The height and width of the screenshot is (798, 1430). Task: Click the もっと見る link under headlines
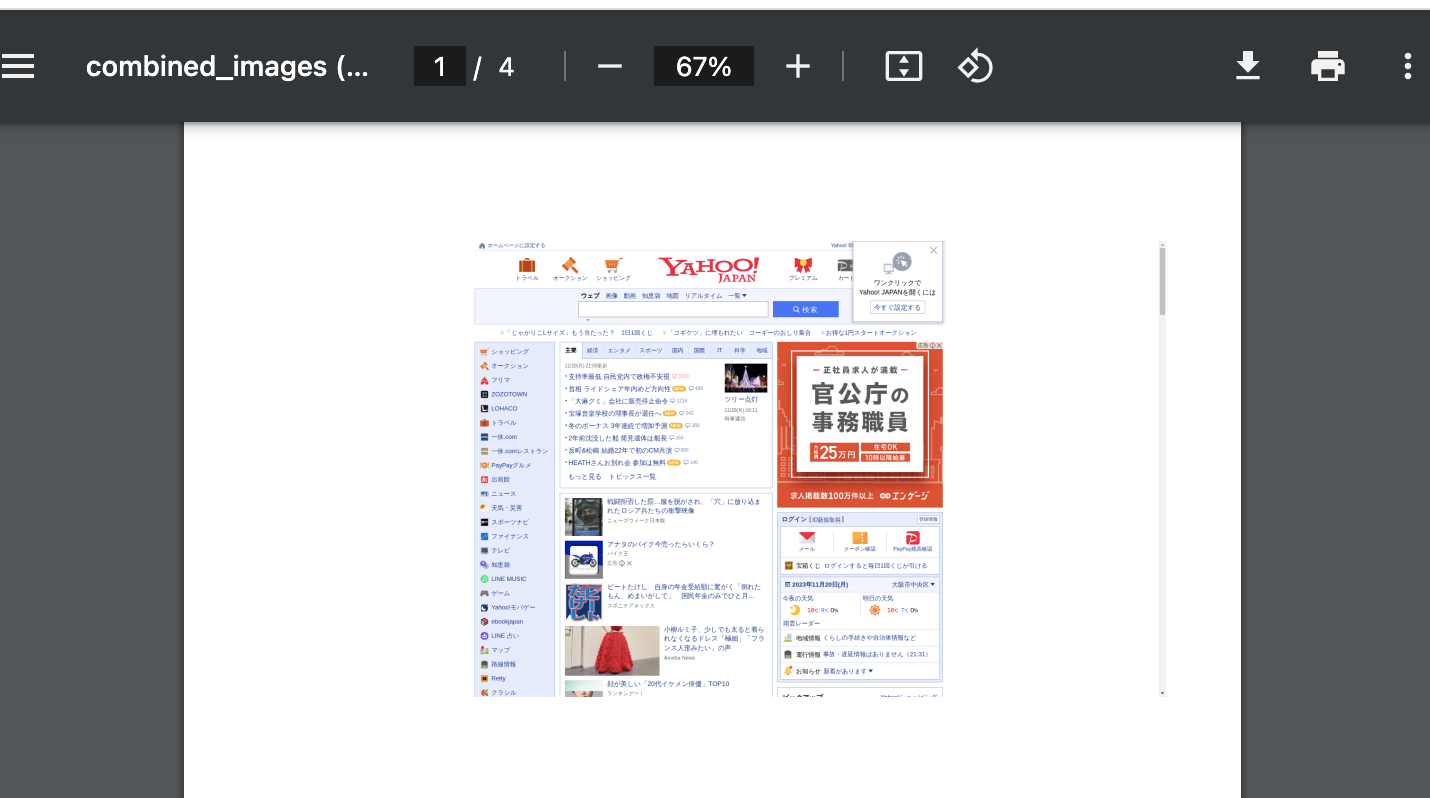tap(585, 477)
